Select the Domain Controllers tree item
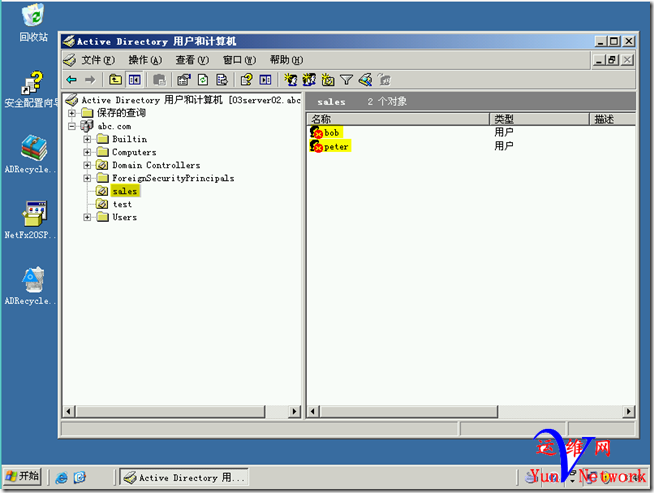Image resolution: width=654 pixels, height=493 pixels. (x=156, y=165)
